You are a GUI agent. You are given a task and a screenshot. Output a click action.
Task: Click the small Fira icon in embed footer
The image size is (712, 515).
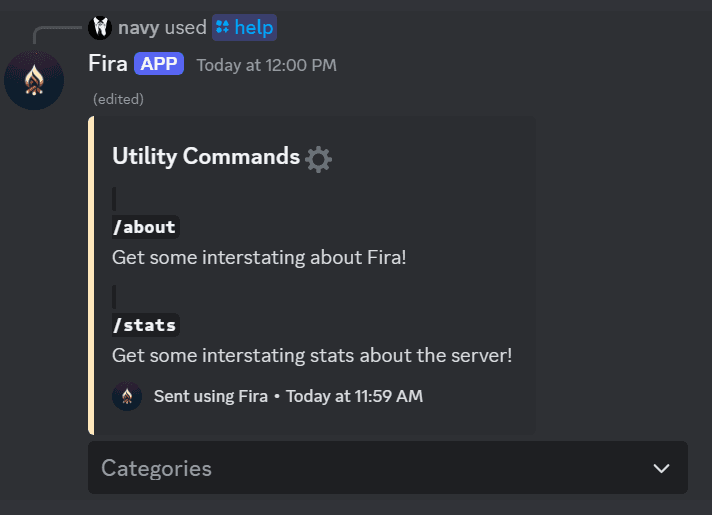[127, 396]
